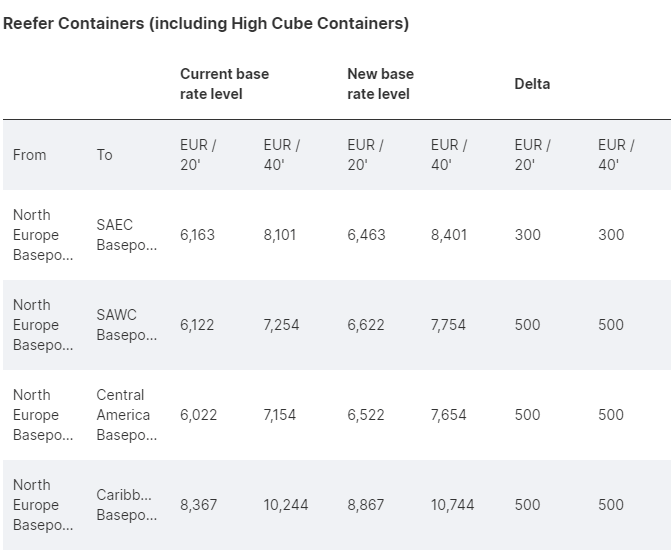Click the 7,654 new rate cell
The height and width of the screenshot is (551, 671).
click(x=448, y=415)
